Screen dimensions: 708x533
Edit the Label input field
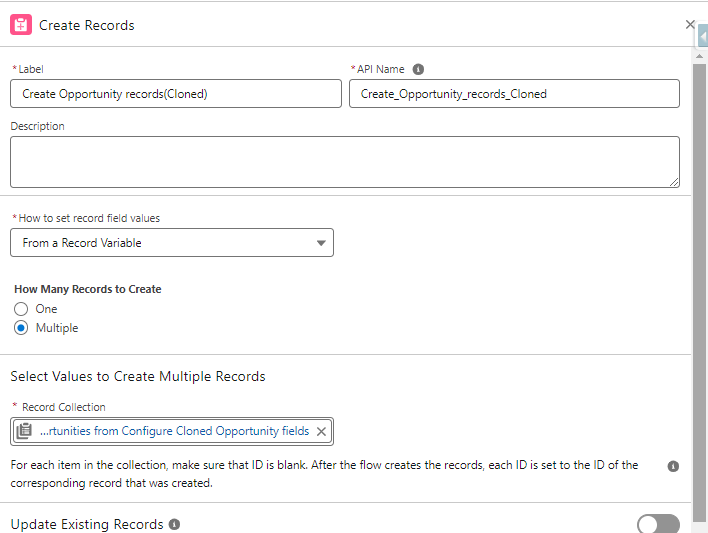176,94
